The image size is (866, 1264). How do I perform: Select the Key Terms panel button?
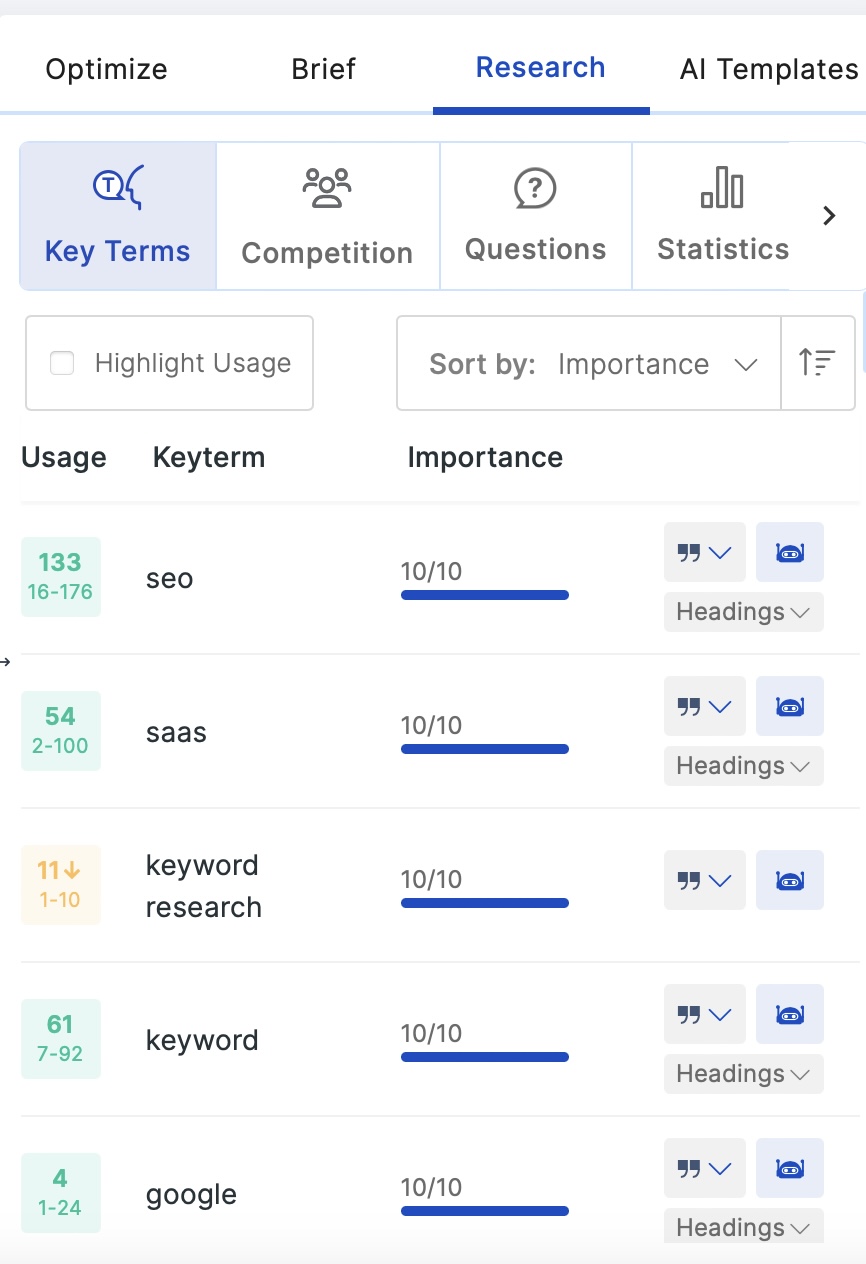tap(118, 216)
